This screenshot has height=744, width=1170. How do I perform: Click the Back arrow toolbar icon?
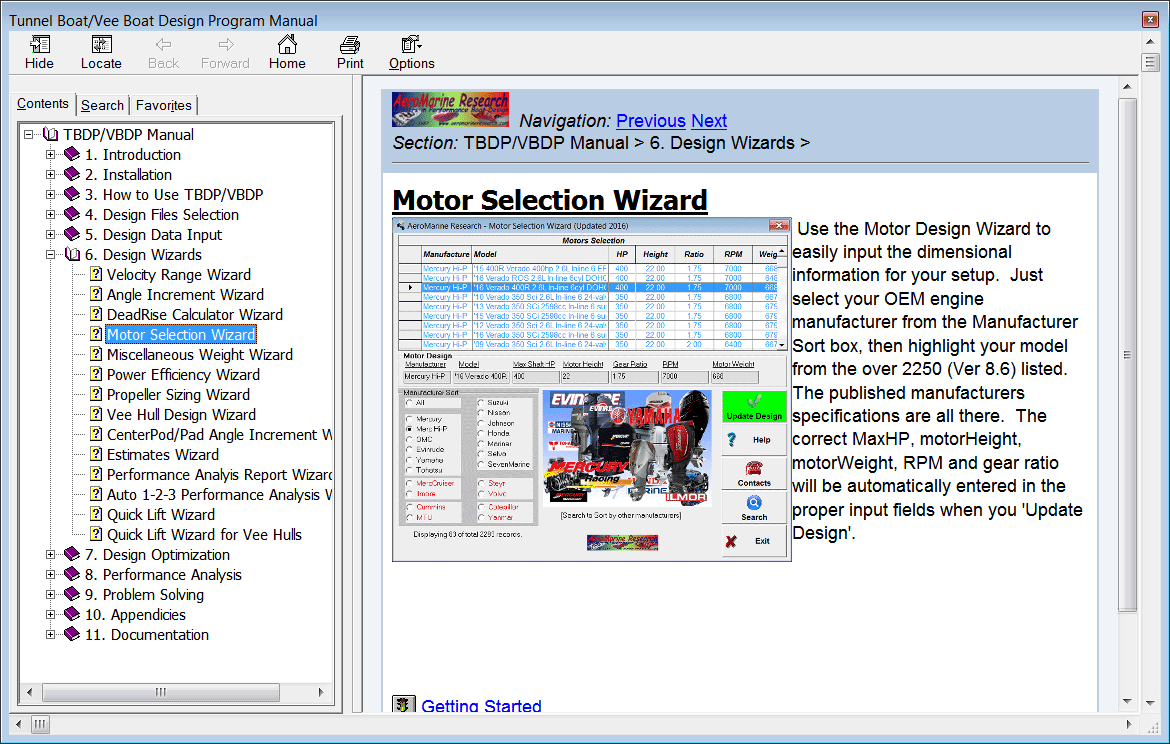(163, 45)
